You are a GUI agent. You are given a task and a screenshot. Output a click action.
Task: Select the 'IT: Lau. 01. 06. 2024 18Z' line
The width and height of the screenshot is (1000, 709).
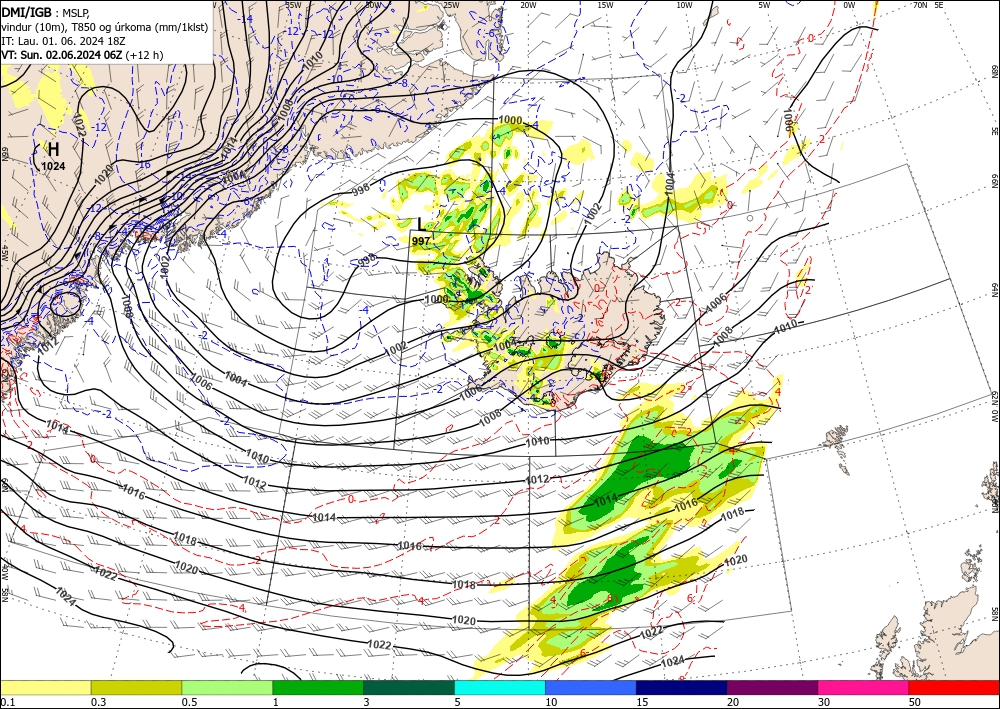pyautogui.click(x=62, y=41)
